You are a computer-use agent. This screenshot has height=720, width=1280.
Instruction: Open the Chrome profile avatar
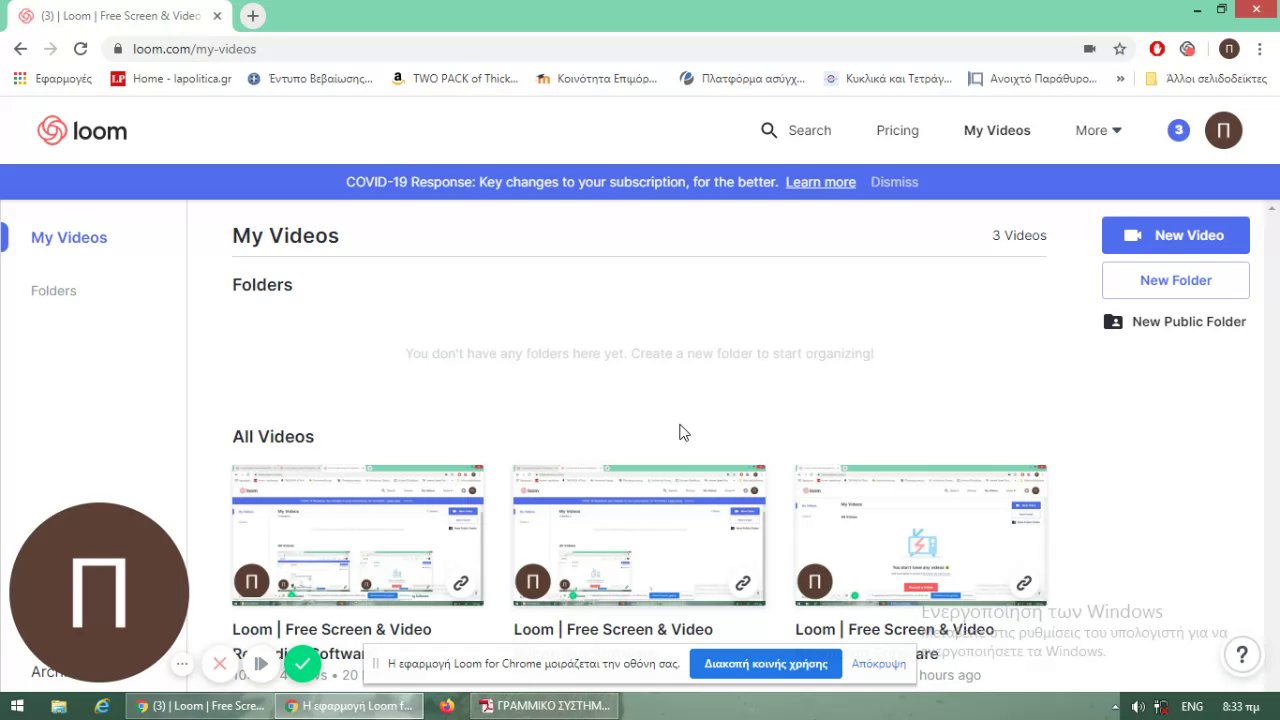tap(1229, 48)
